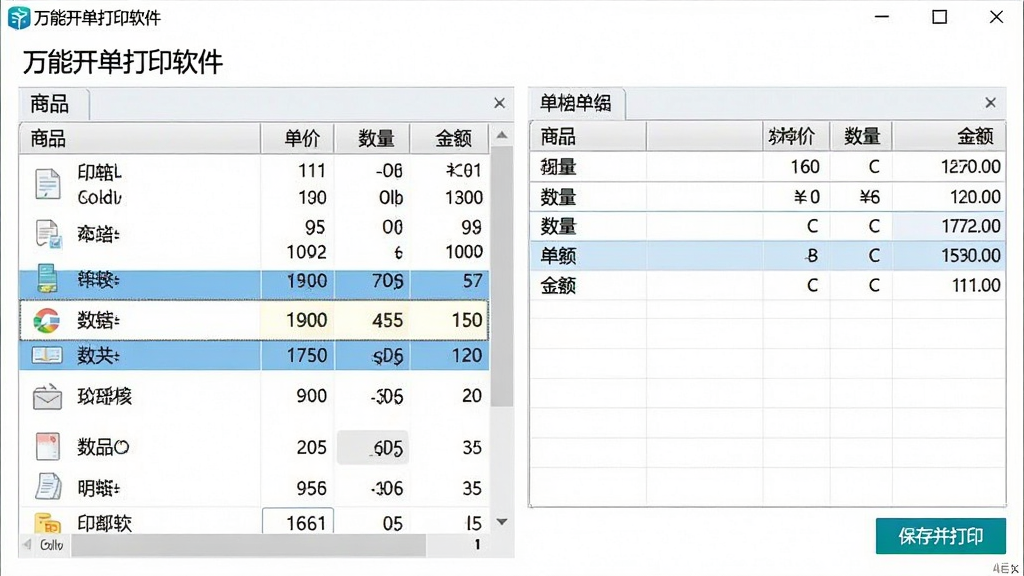Click the 保存并打印 button
The height and width of the screenshot is (576, 1024).
coord(940,536)
